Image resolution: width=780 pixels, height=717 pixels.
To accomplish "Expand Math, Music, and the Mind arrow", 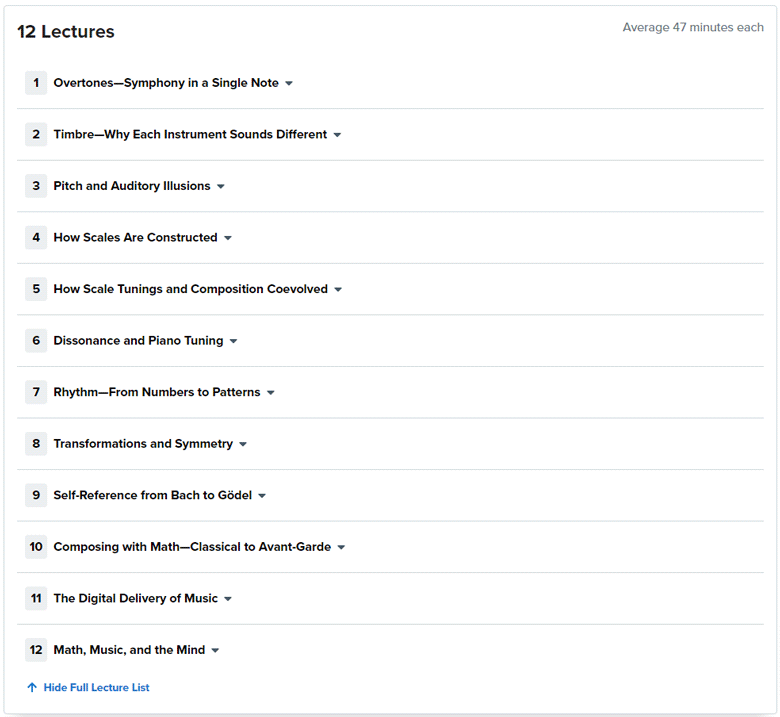I will pyautogui.click(x=215, y=650).
